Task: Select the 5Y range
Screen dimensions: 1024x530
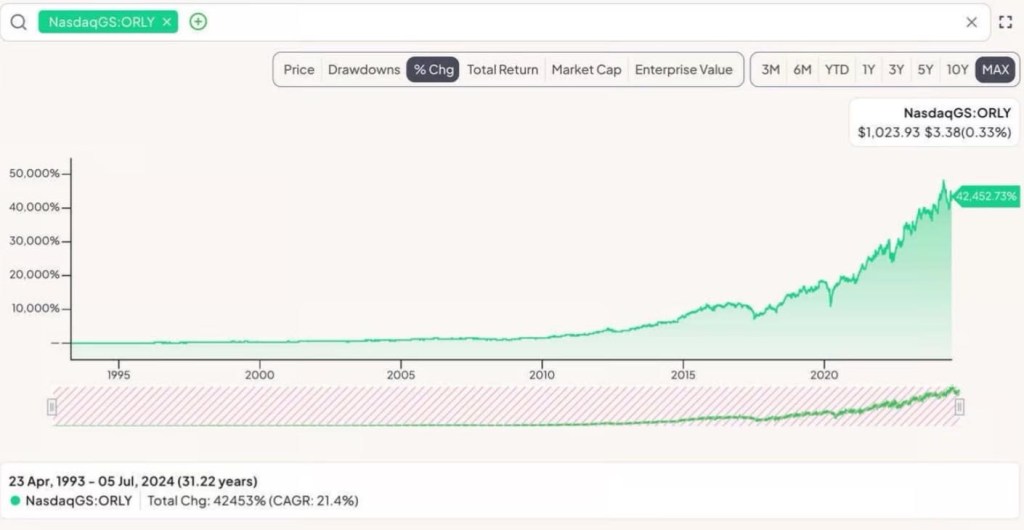Action: [x=926, y=70]
